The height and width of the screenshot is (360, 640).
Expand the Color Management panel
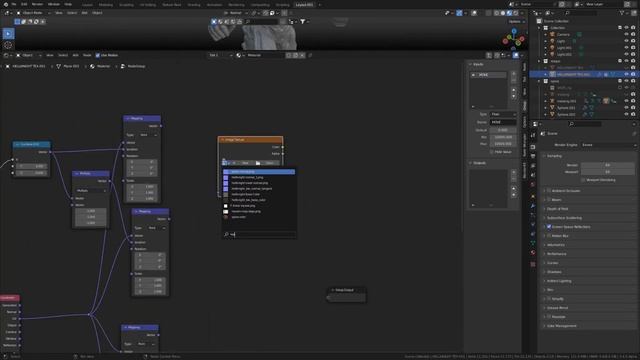pyautogui.click(x=562, y=326)
